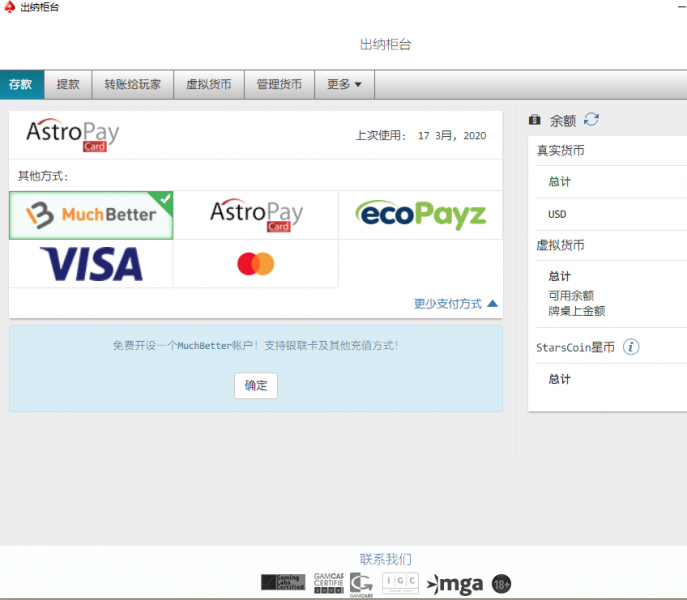Select VISA as payment method
This screenshot has height=600, width=687.
pos(91,264)
